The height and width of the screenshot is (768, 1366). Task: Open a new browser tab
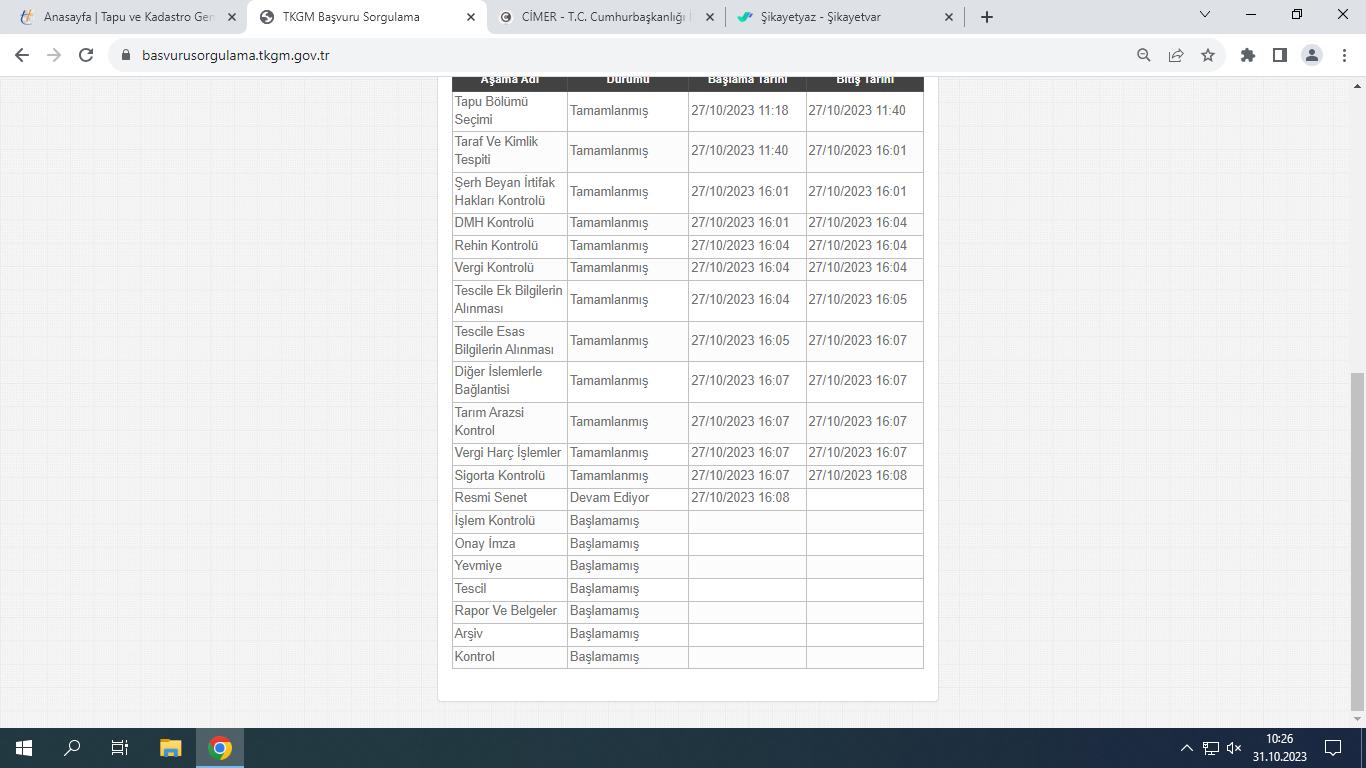[987, 16]
